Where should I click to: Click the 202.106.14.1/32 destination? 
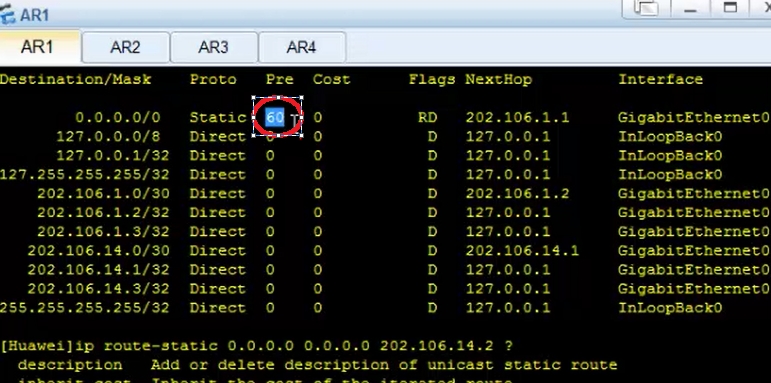tap(98, 270)
